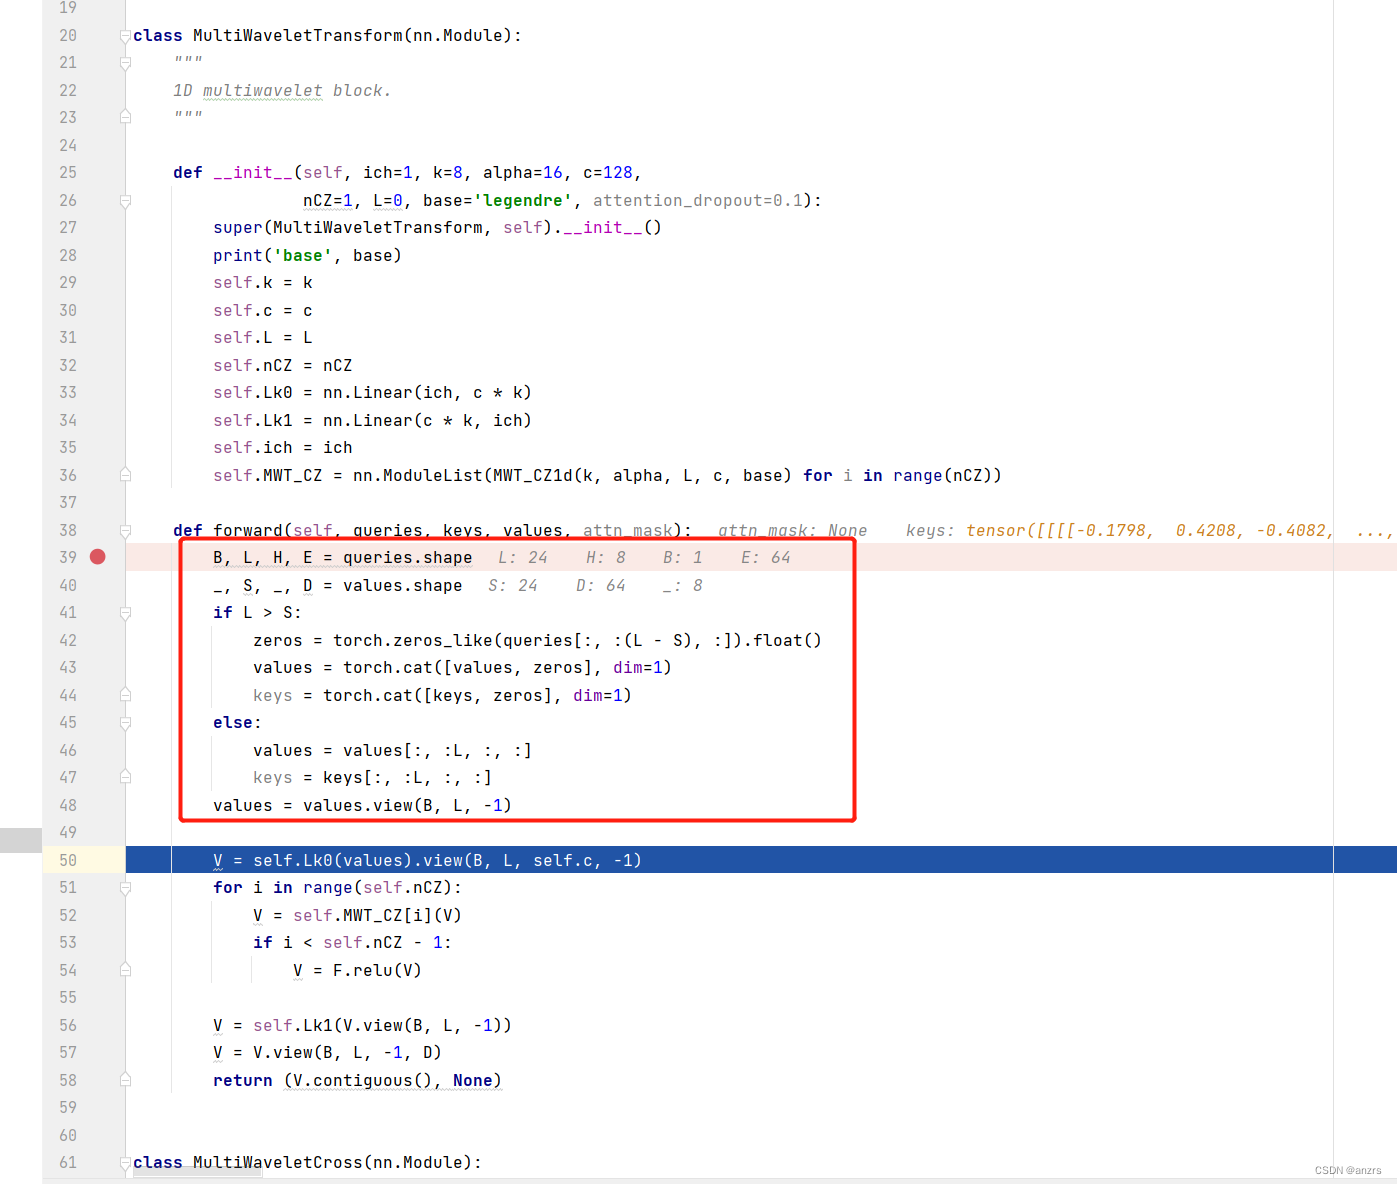Click 'self.ich = ich' assignment

click(x=283, y=447)
